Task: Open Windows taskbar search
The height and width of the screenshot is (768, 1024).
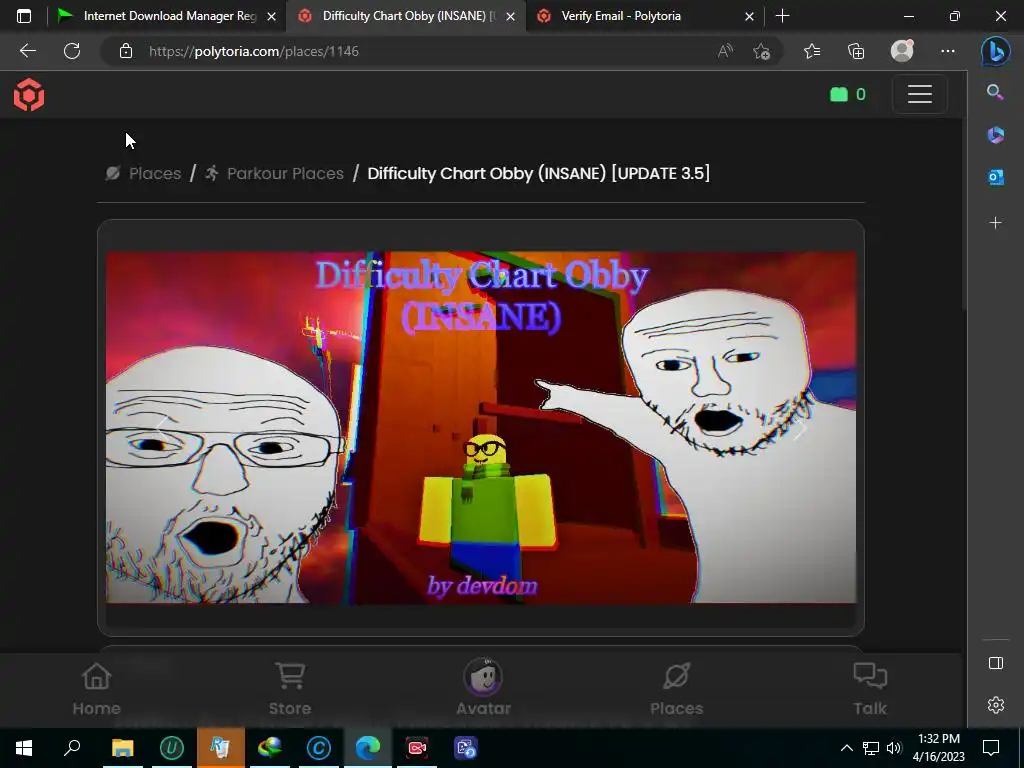Action: [72, 748]
